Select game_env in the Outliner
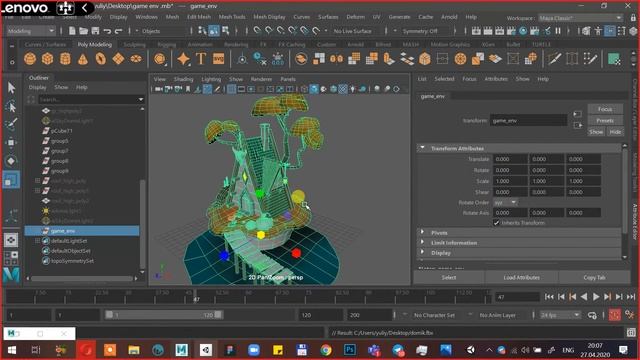The height and width of the screenshot is (360, 640). 82,231
